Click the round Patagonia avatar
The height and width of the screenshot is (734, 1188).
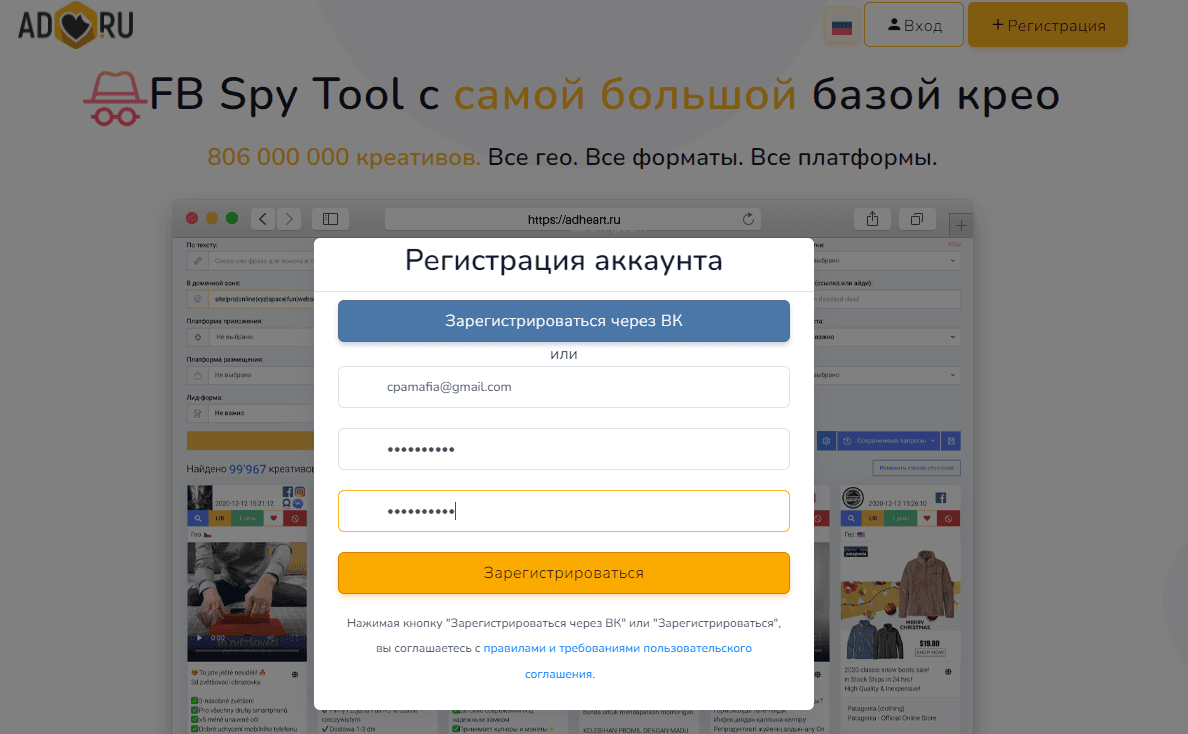pyautogui.click(x=853, y=498)
